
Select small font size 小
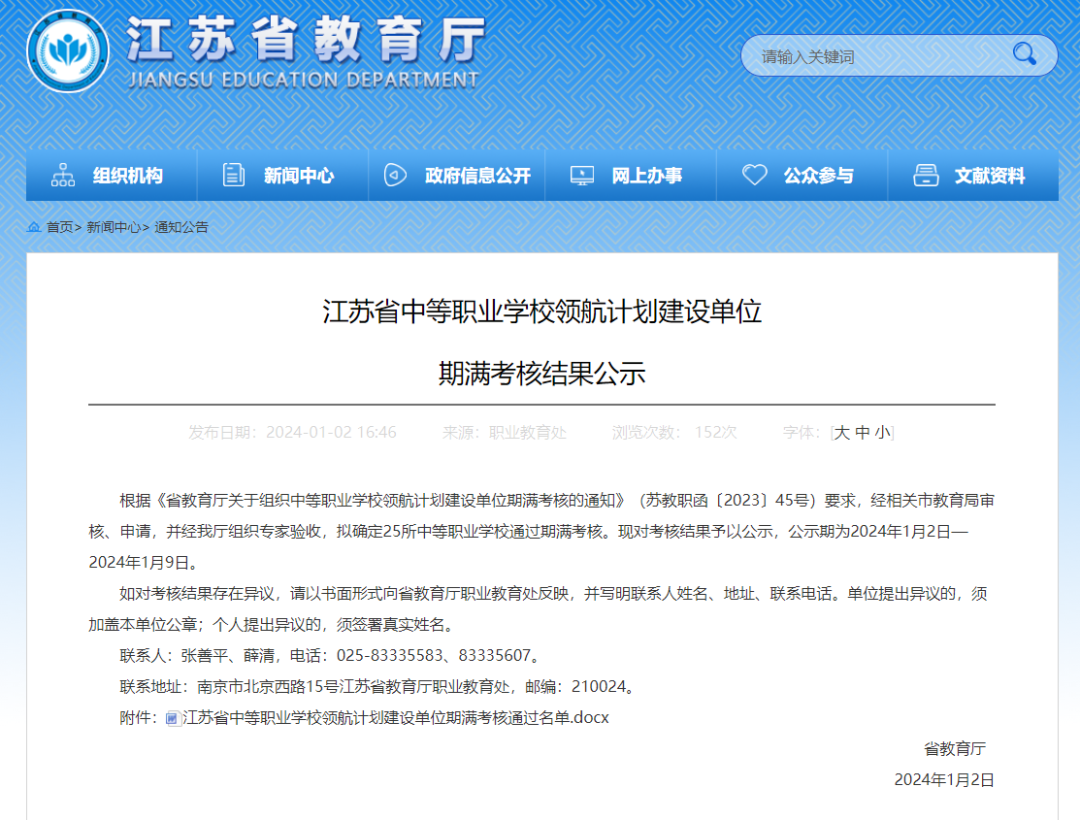(881, 432)
